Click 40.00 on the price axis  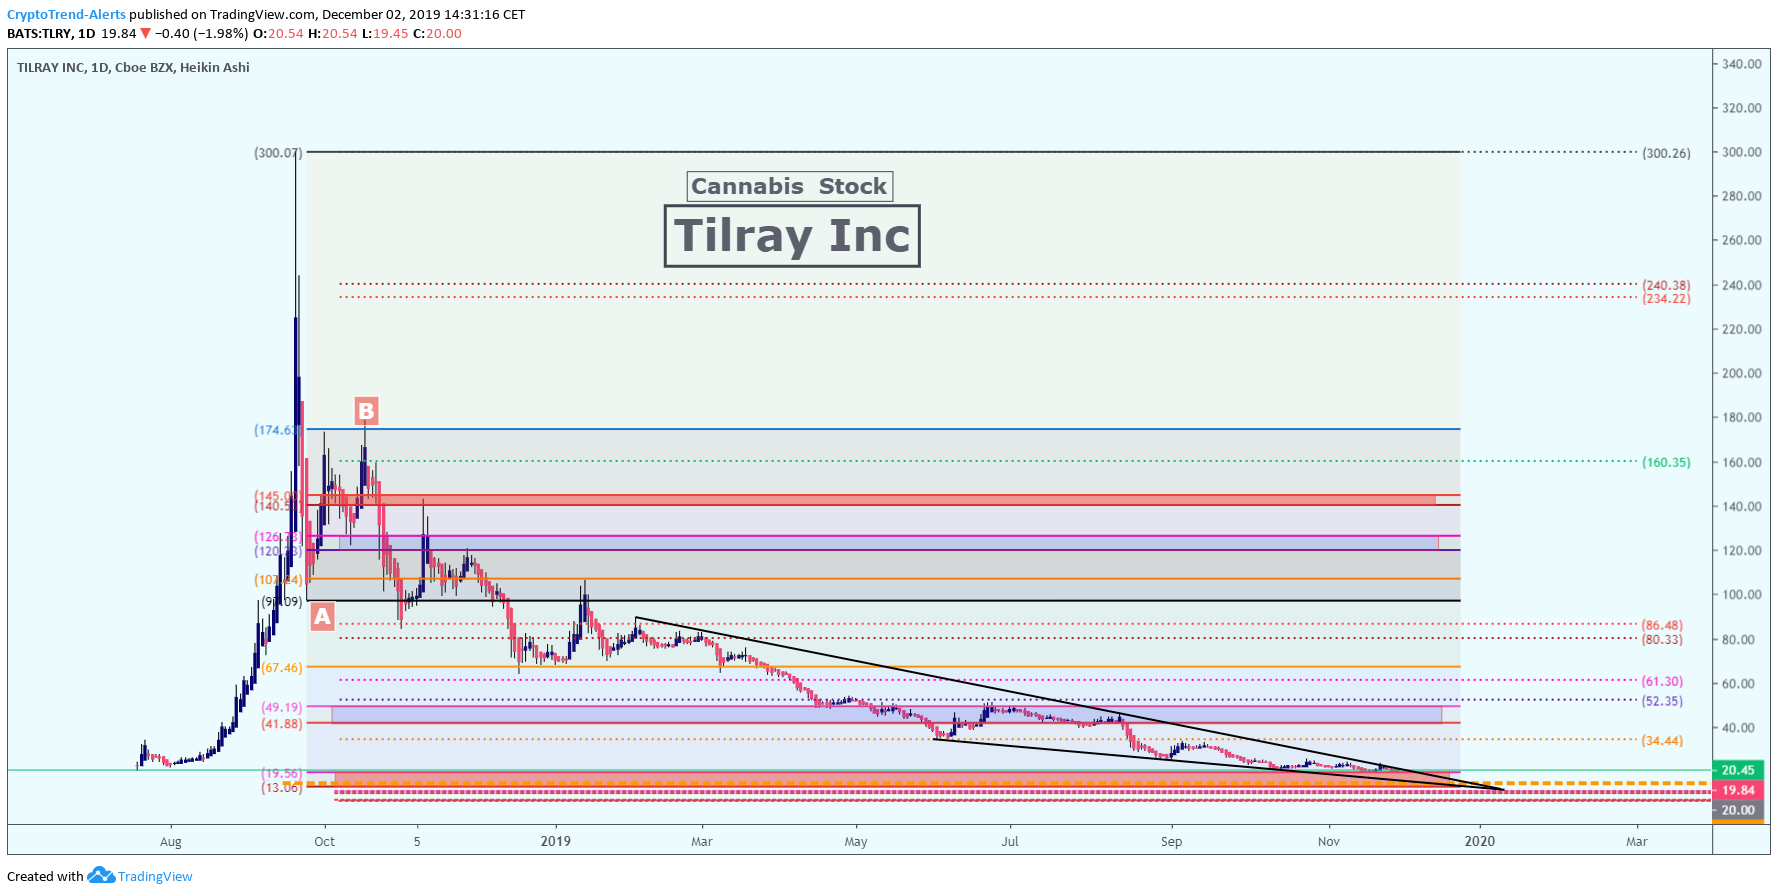coord(1738,727)
